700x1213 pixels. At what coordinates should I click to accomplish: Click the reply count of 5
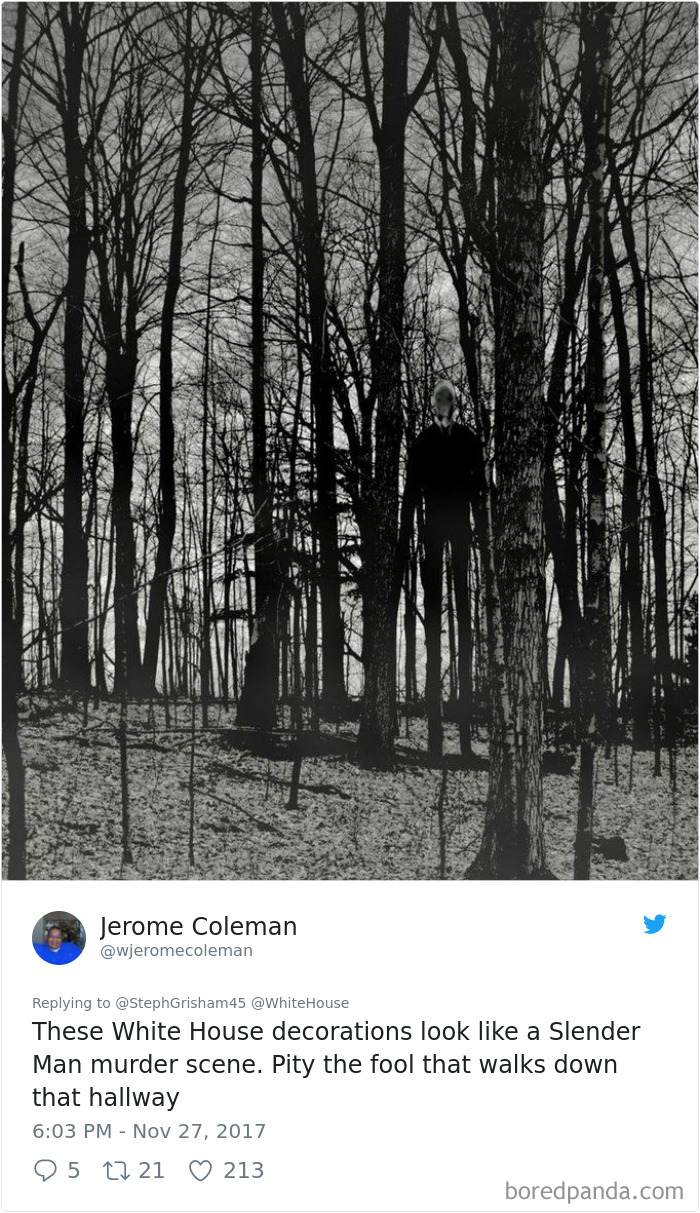point(73,1170)
